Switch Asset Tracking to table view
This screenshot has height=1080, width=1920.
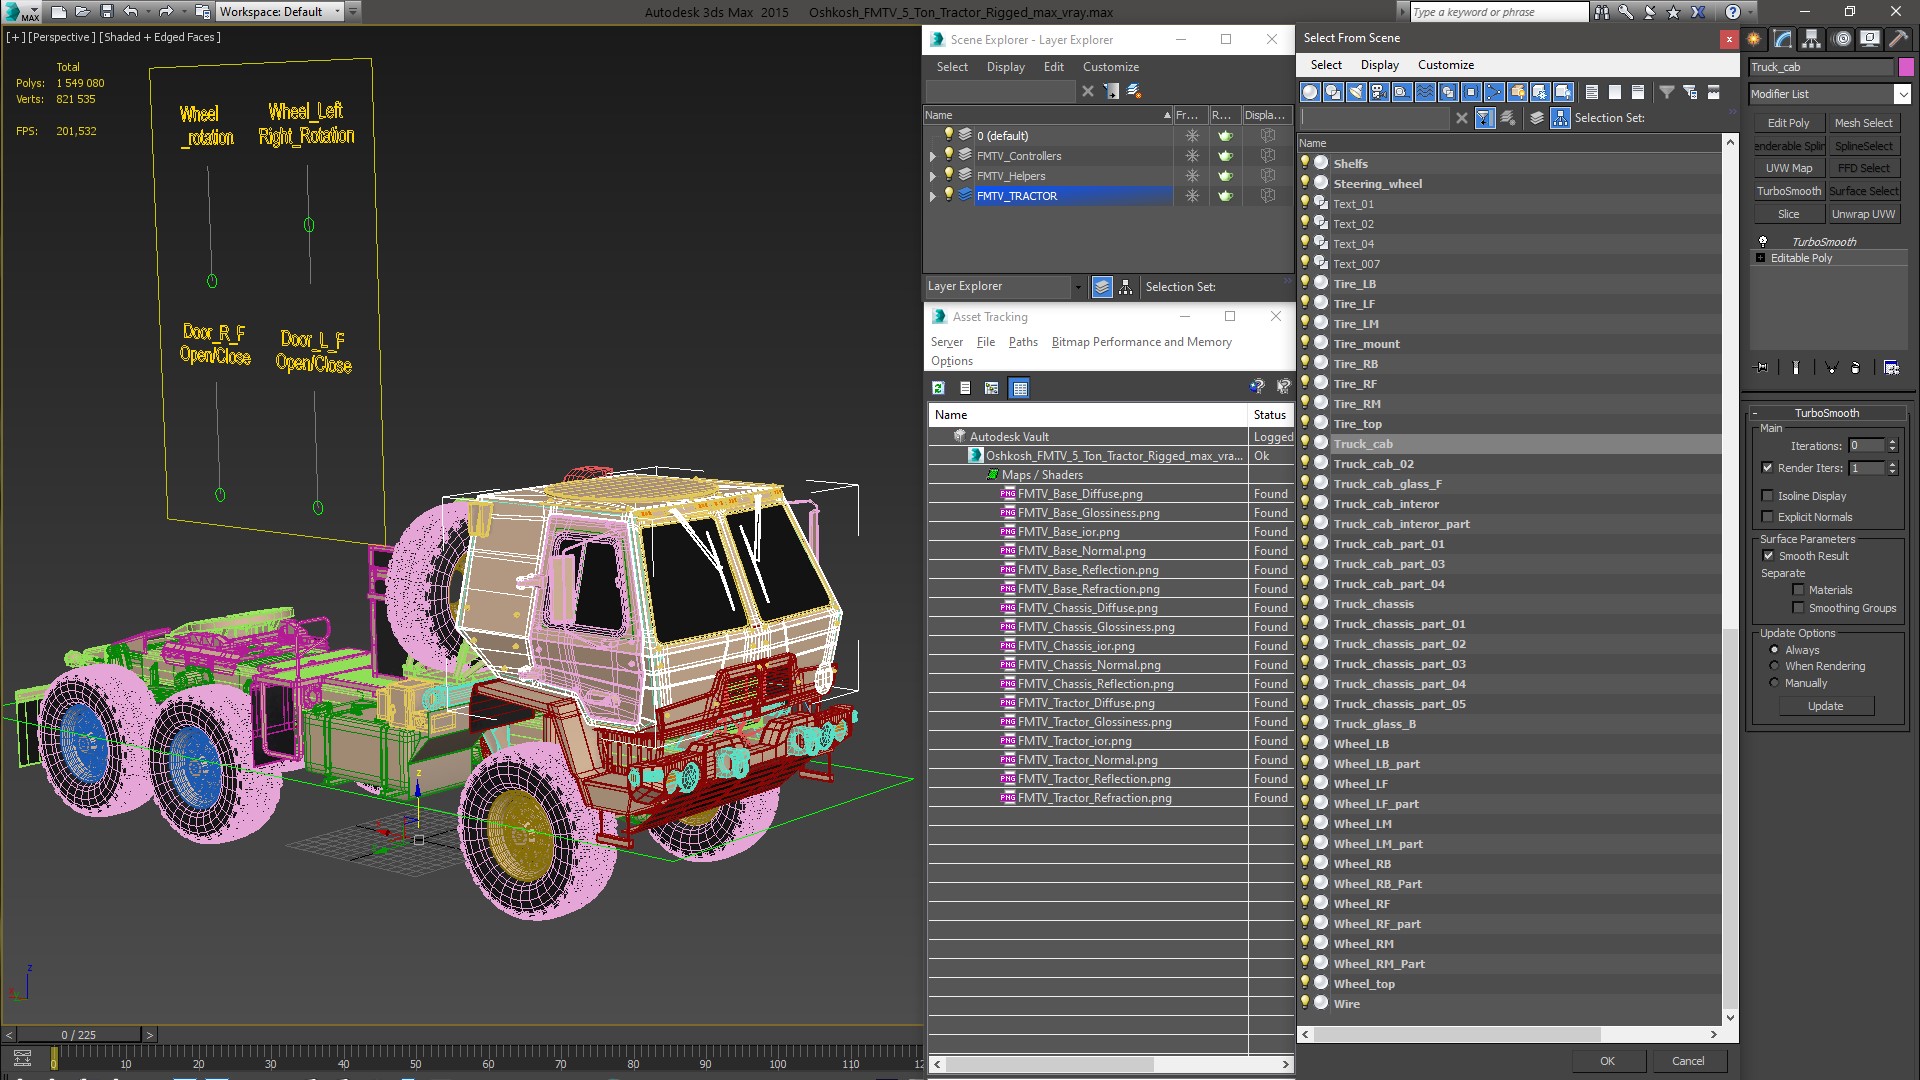pyautogui.click(x=1019, y=388)
